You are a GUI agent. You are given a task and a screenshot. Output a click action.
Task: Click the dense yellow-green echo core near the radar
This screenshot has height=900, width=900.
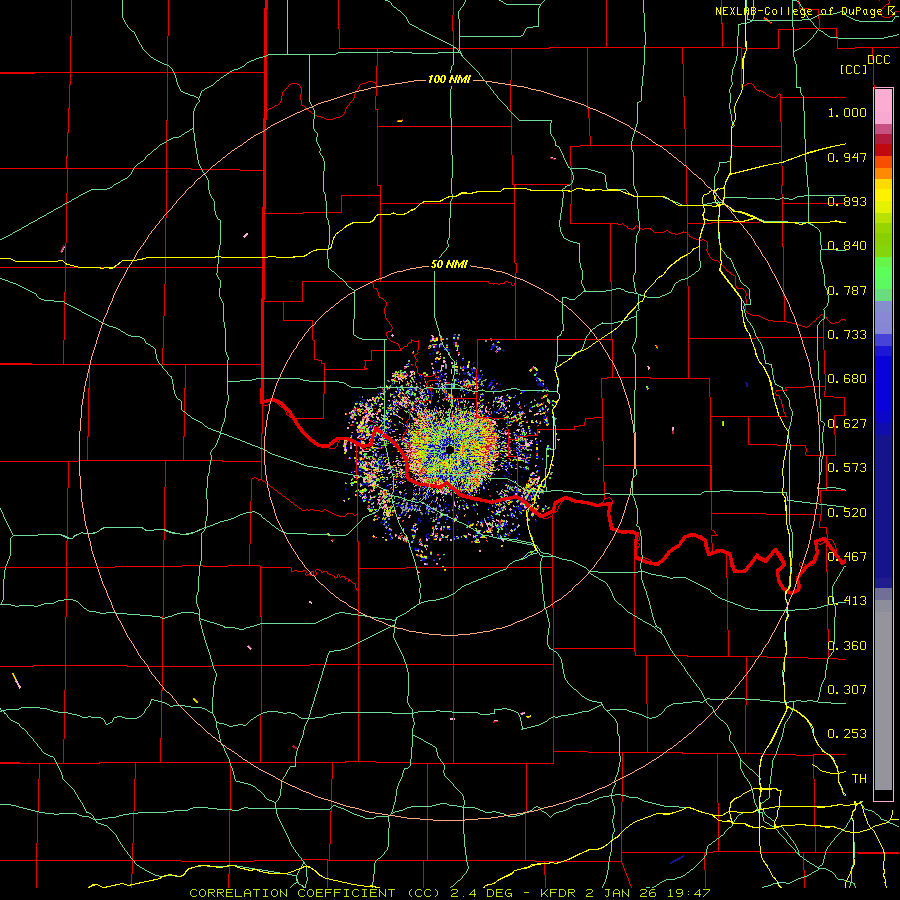[x=452, y=451]
